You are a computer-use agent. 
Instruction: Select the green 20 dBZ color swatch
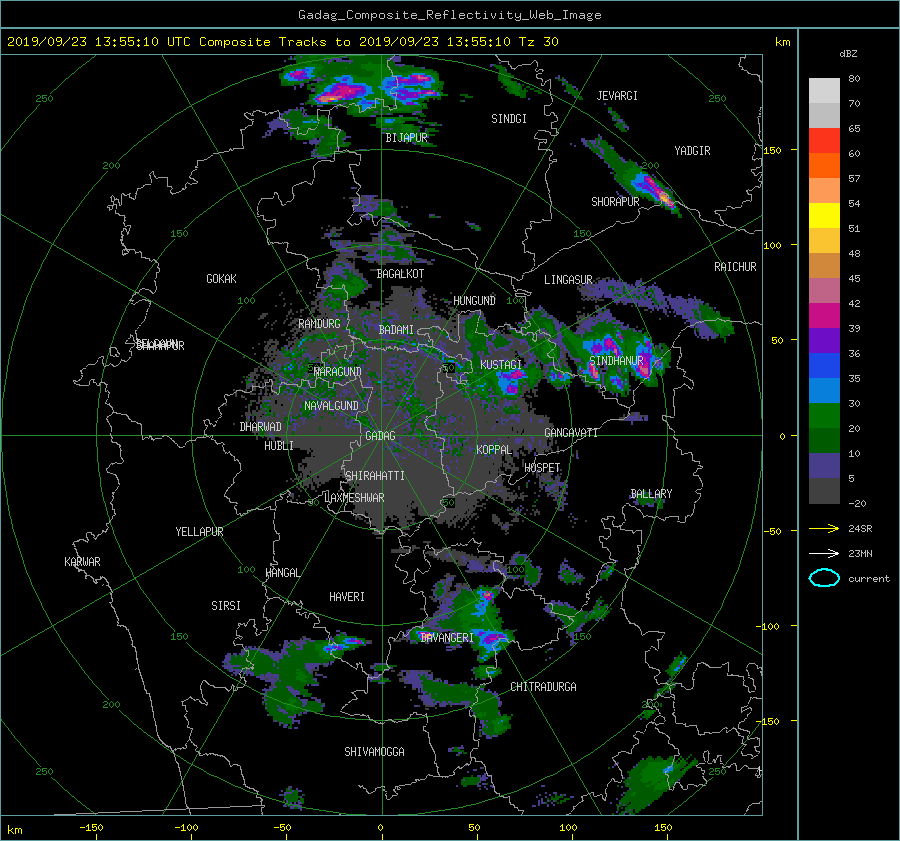(824, 416)
